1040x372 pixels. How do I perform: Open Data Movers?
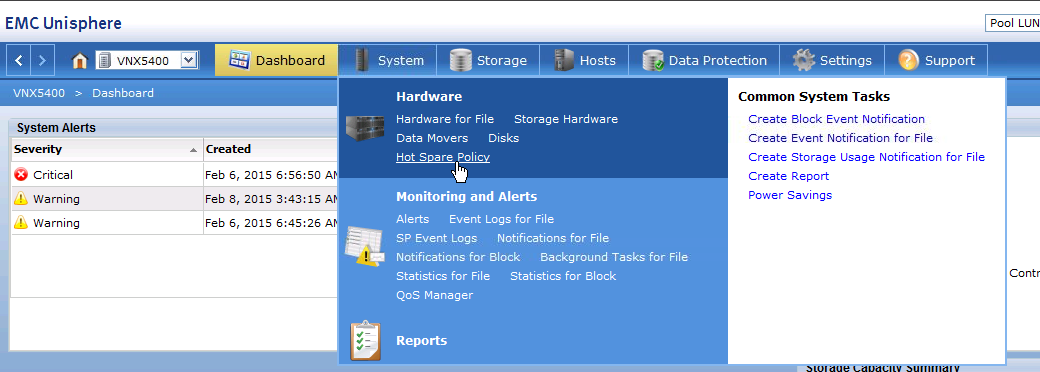[x=432, y=138]
